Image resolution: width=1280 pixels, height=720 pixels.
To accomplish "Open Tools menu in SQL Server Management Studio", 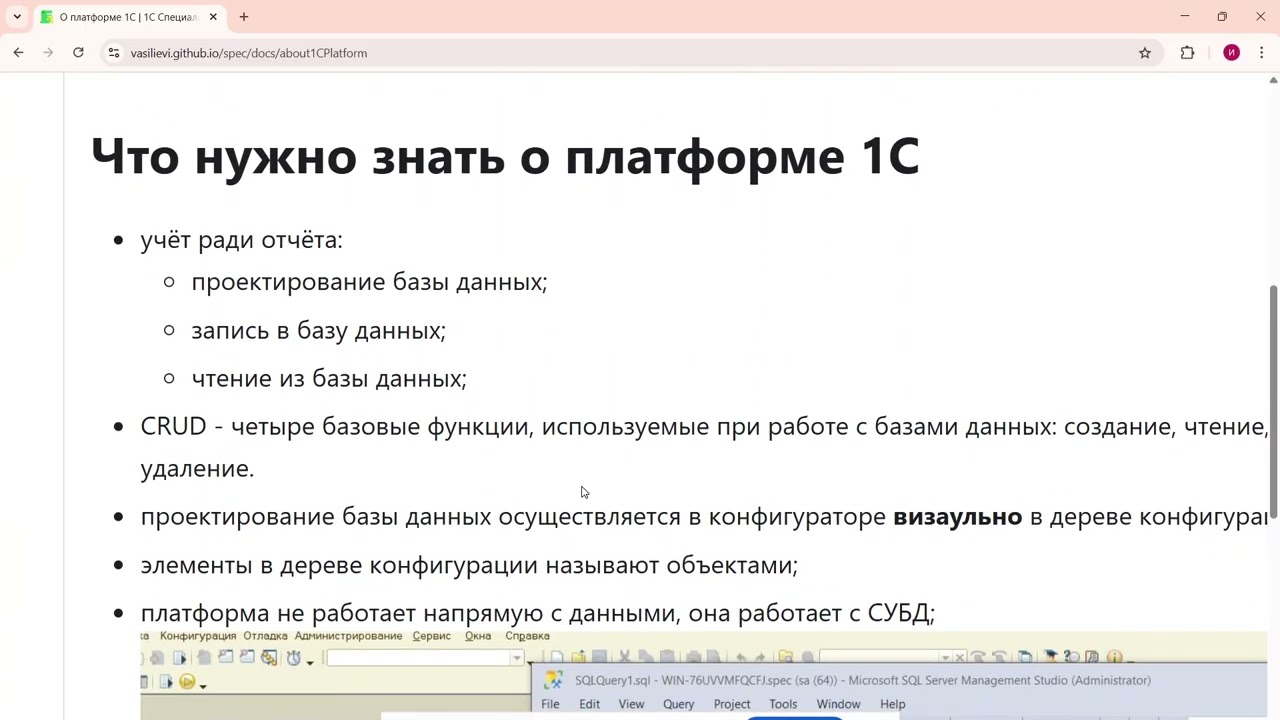I will coord(783,704).
